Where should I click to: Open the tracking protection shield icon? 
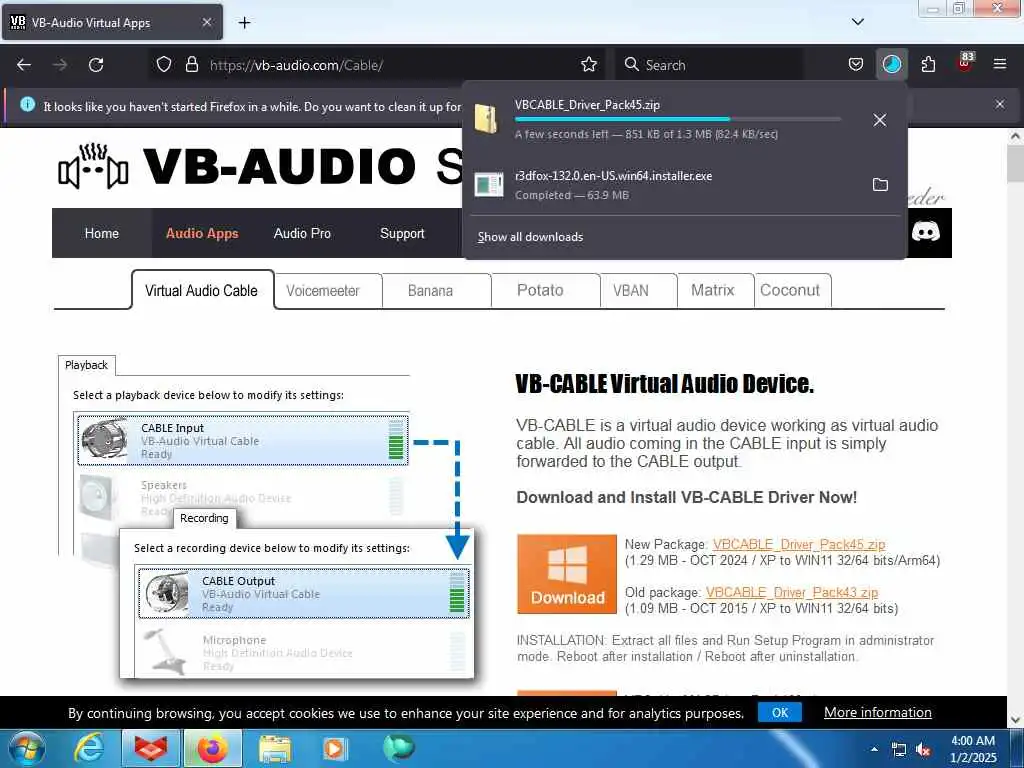pos(164,65)
